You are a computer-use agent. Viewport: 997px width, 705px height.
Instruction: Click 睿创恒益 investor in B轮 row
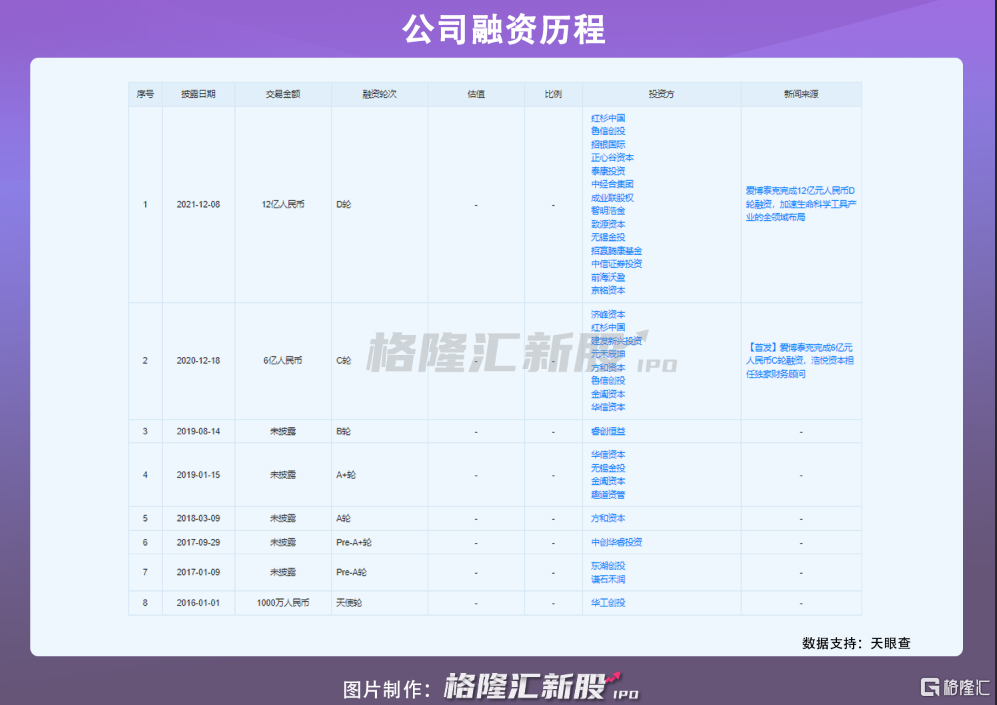pos(608,431)
